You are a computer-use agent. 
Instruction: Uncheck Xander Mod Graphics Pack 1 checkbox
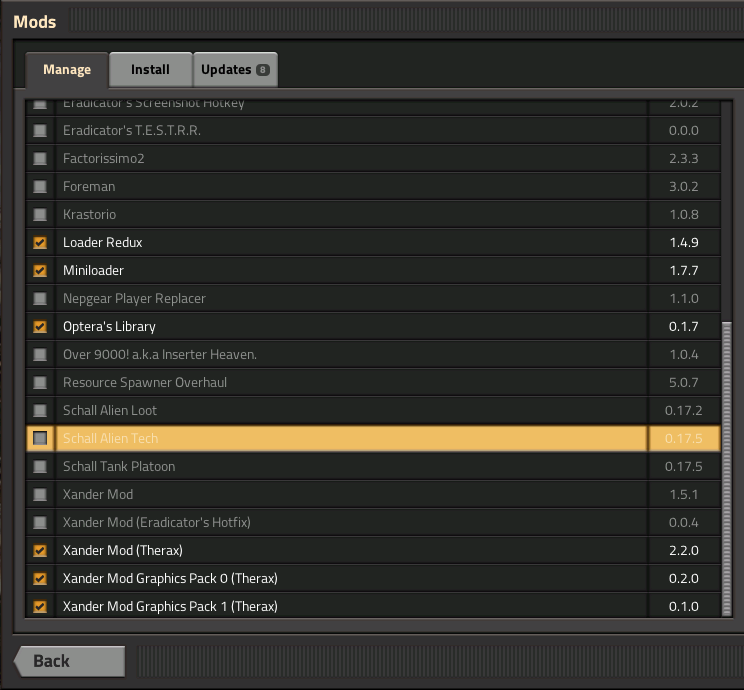pos(40,606)
